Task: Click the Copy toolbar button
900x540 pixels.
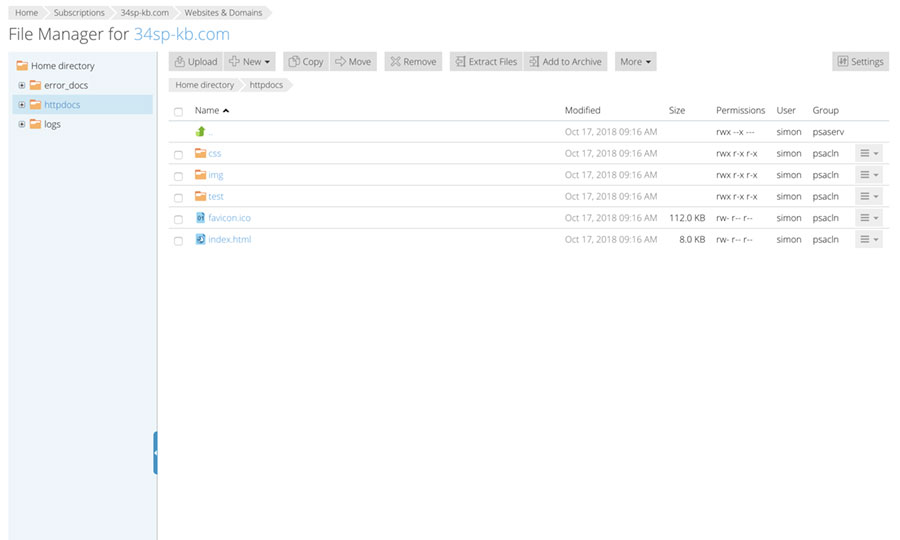Action: pos(306,61)
